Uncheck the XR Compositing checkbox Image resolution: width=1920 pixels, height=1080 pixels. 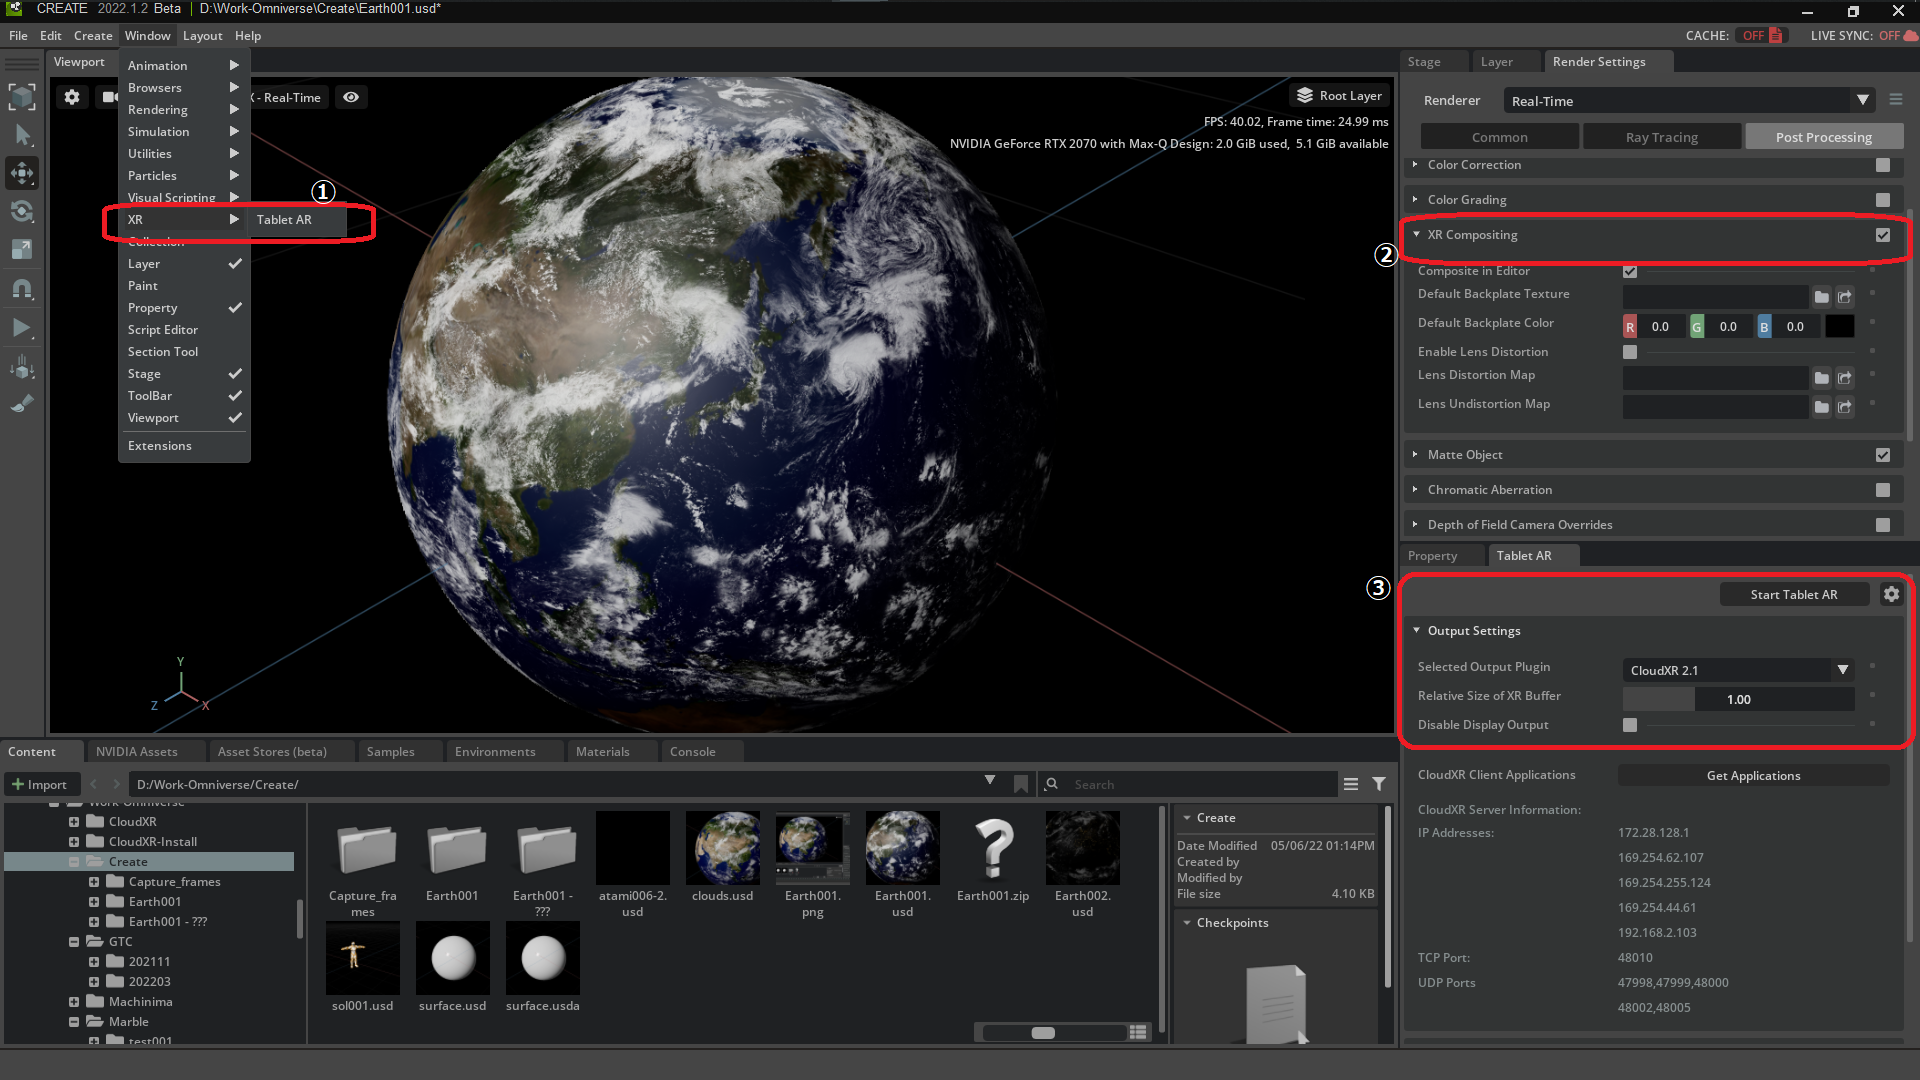click(1883, 235)
